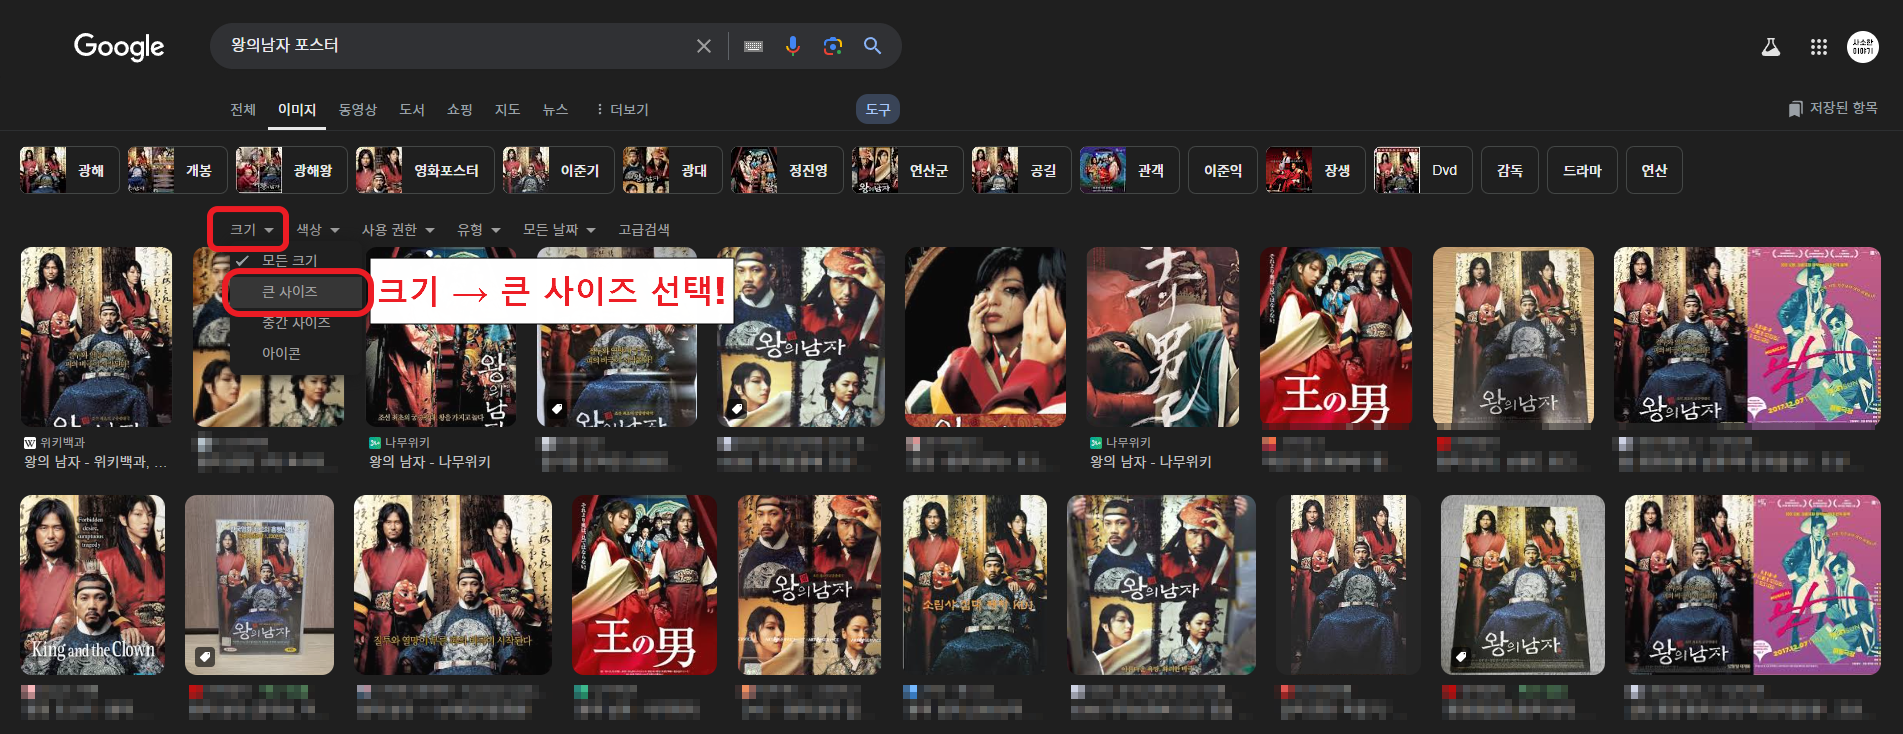The height and width of the screenshot is (734, 1903).
Task: Open the 모든 날짜 dropdown
Action: pos(559,230)
